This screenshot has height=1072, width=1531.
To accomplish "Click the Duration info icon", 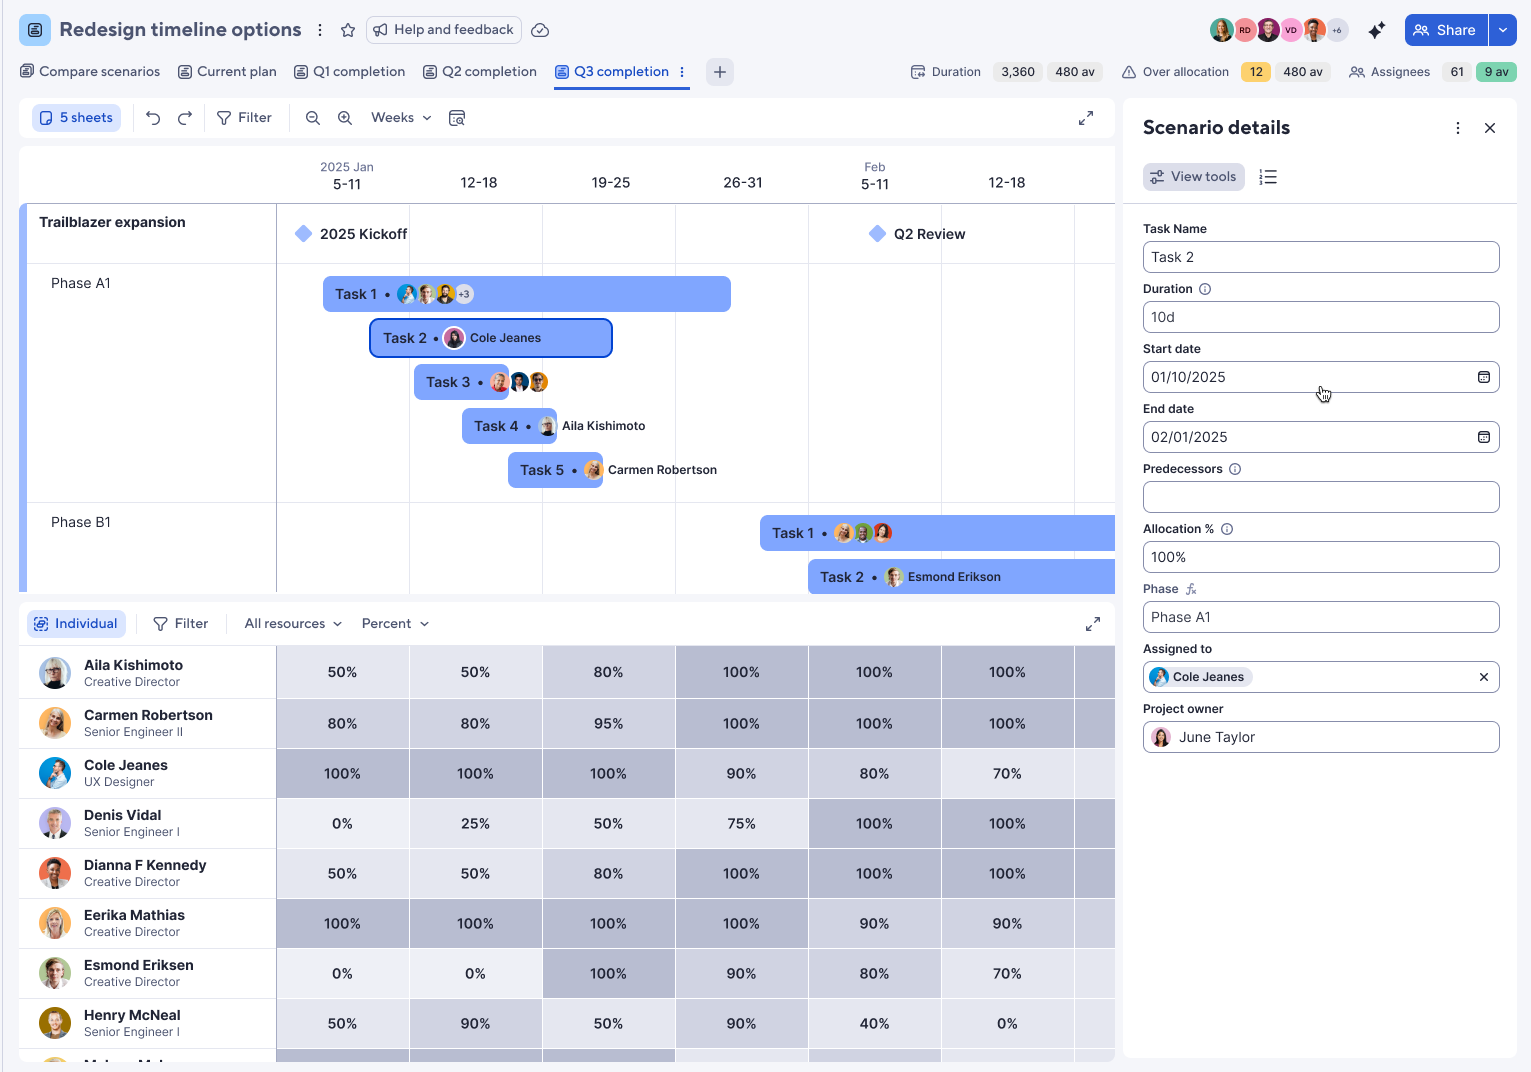I will point(1205,289).
